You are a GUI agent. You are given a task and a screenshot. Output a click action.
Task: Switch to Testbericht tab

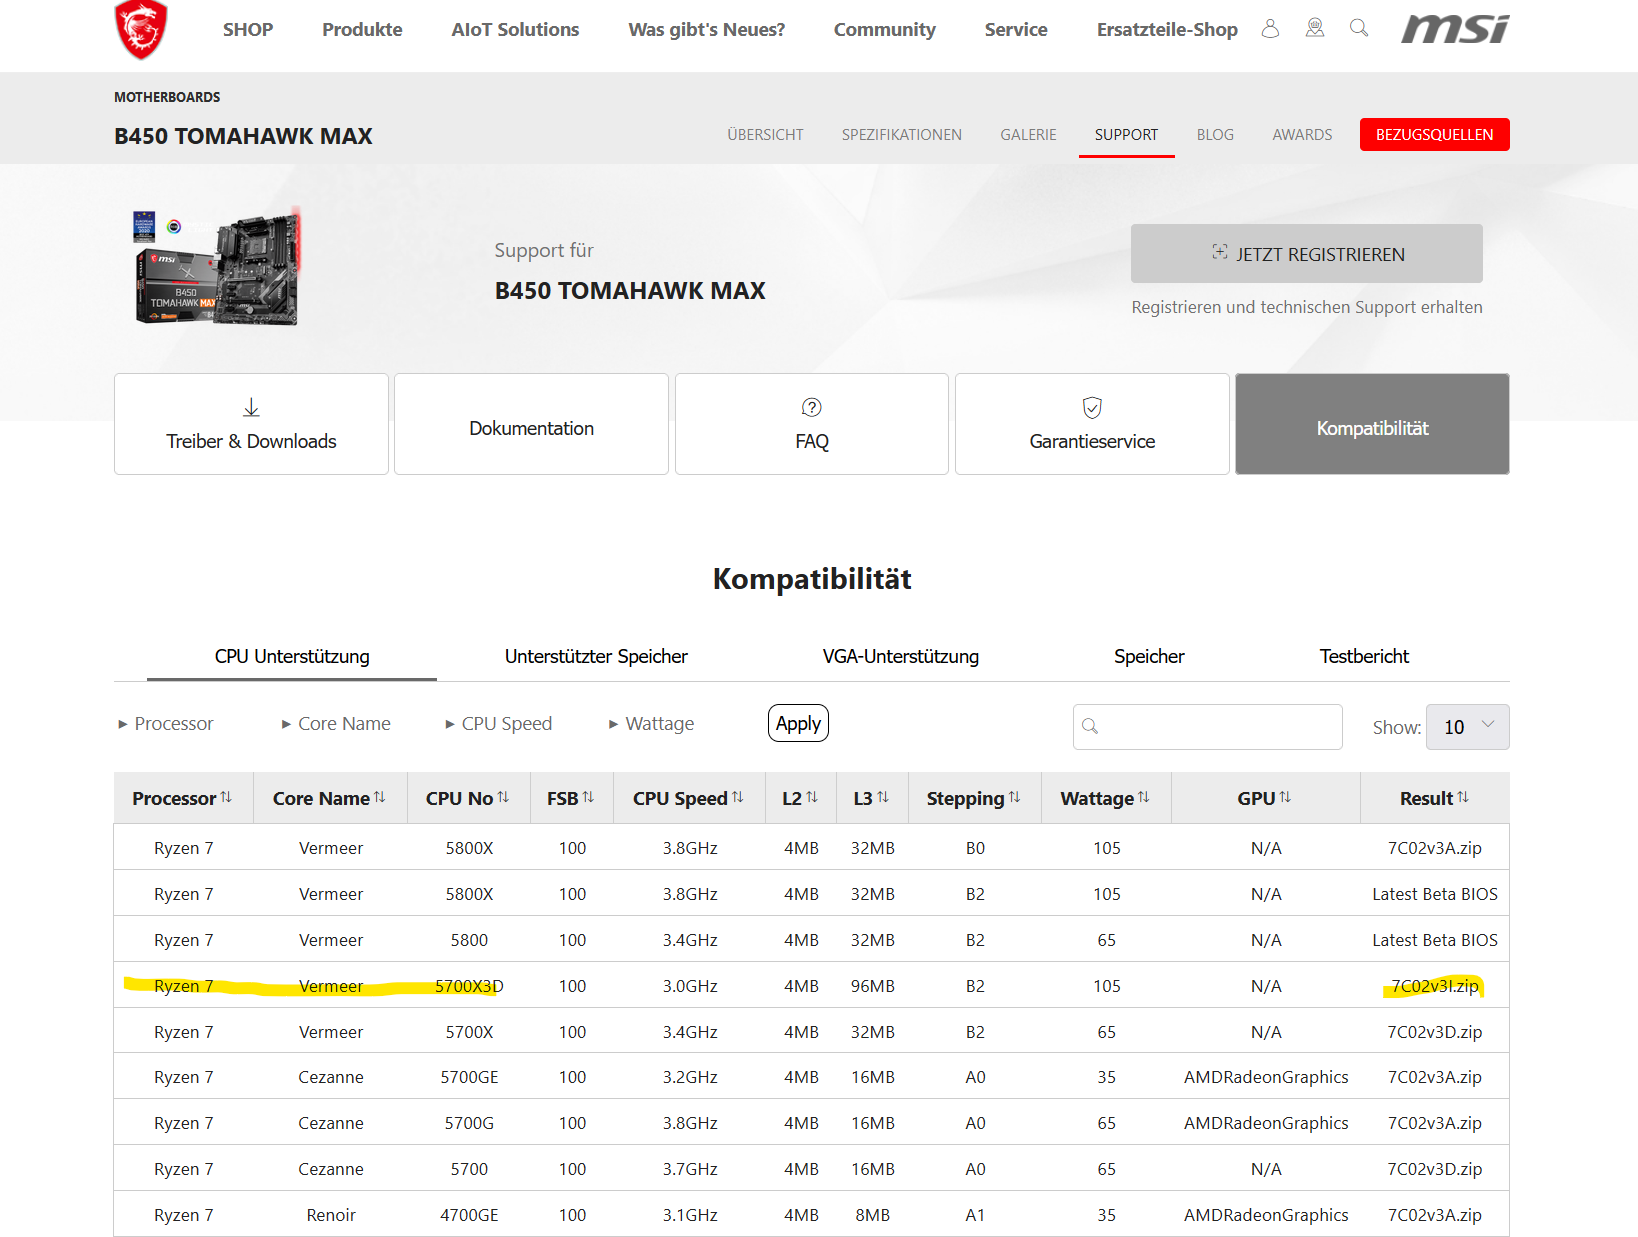1364,657
